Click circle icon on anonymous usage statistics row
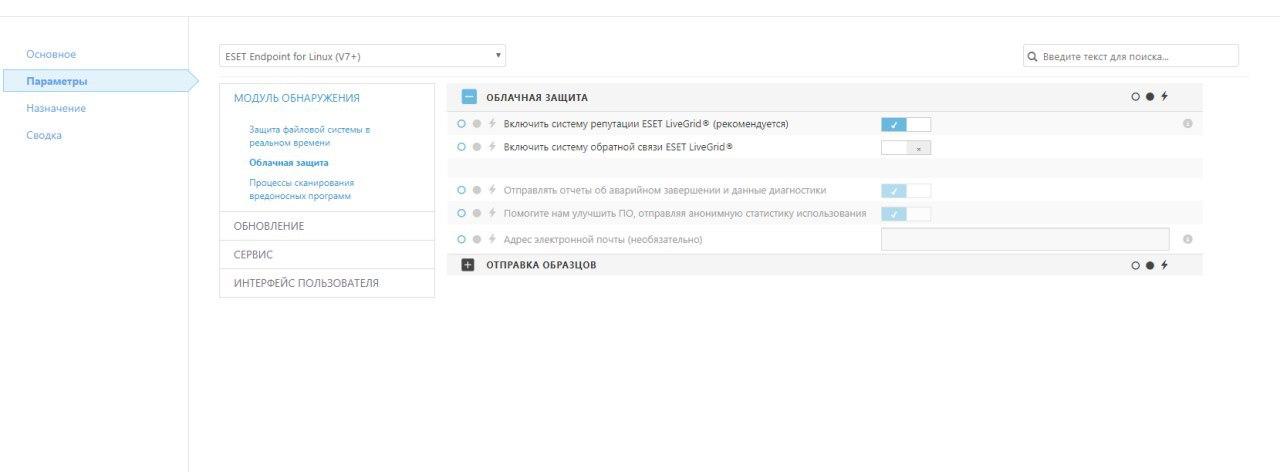The height and width of the screenshot is (472, 1280). coord(461,213)
